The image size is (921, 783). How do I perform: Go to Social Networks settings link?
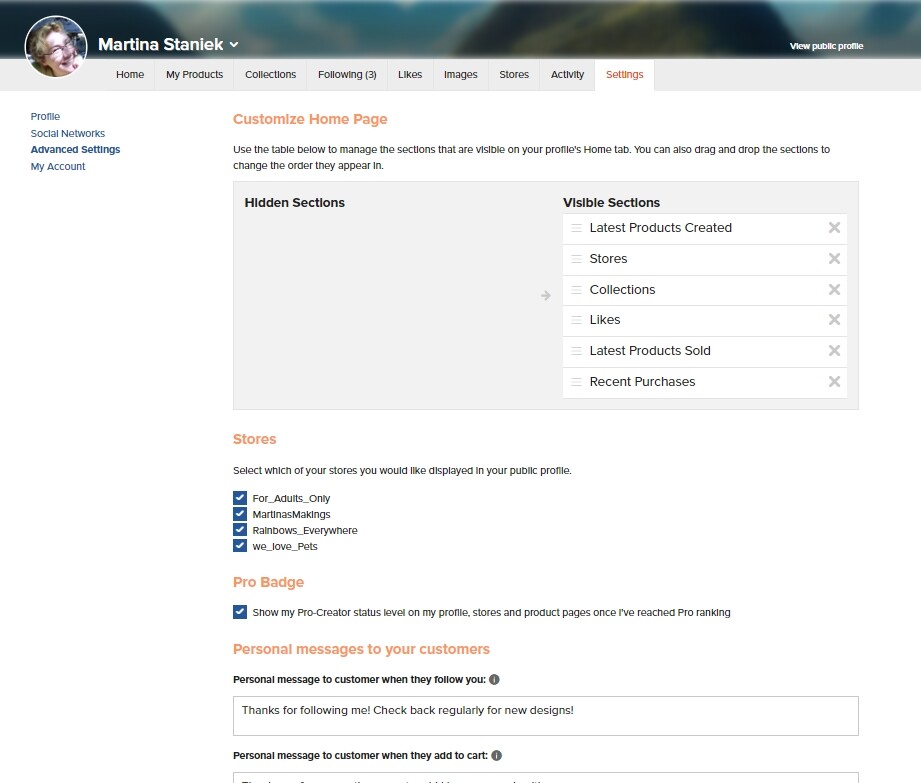click(68, 133)
